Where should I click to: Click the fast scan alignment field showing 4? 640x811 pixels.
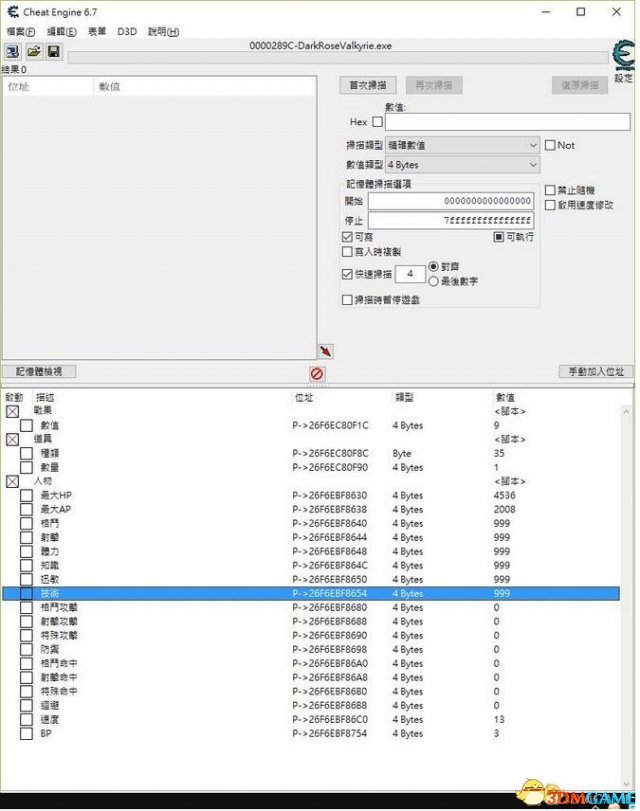click(x=410, y=274)
